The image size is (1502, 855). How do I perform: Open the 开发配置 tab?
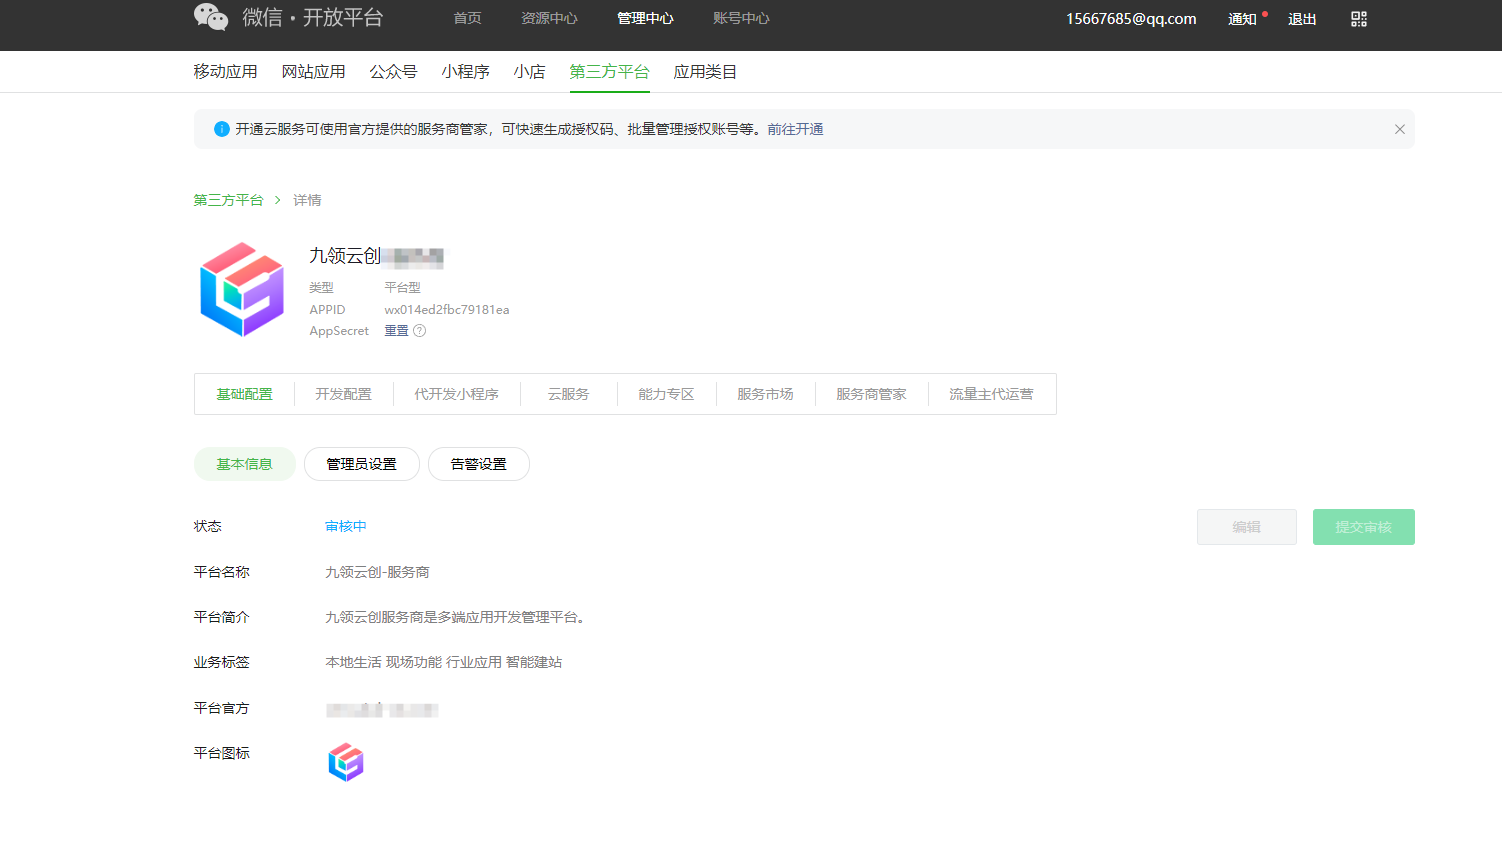344,394
